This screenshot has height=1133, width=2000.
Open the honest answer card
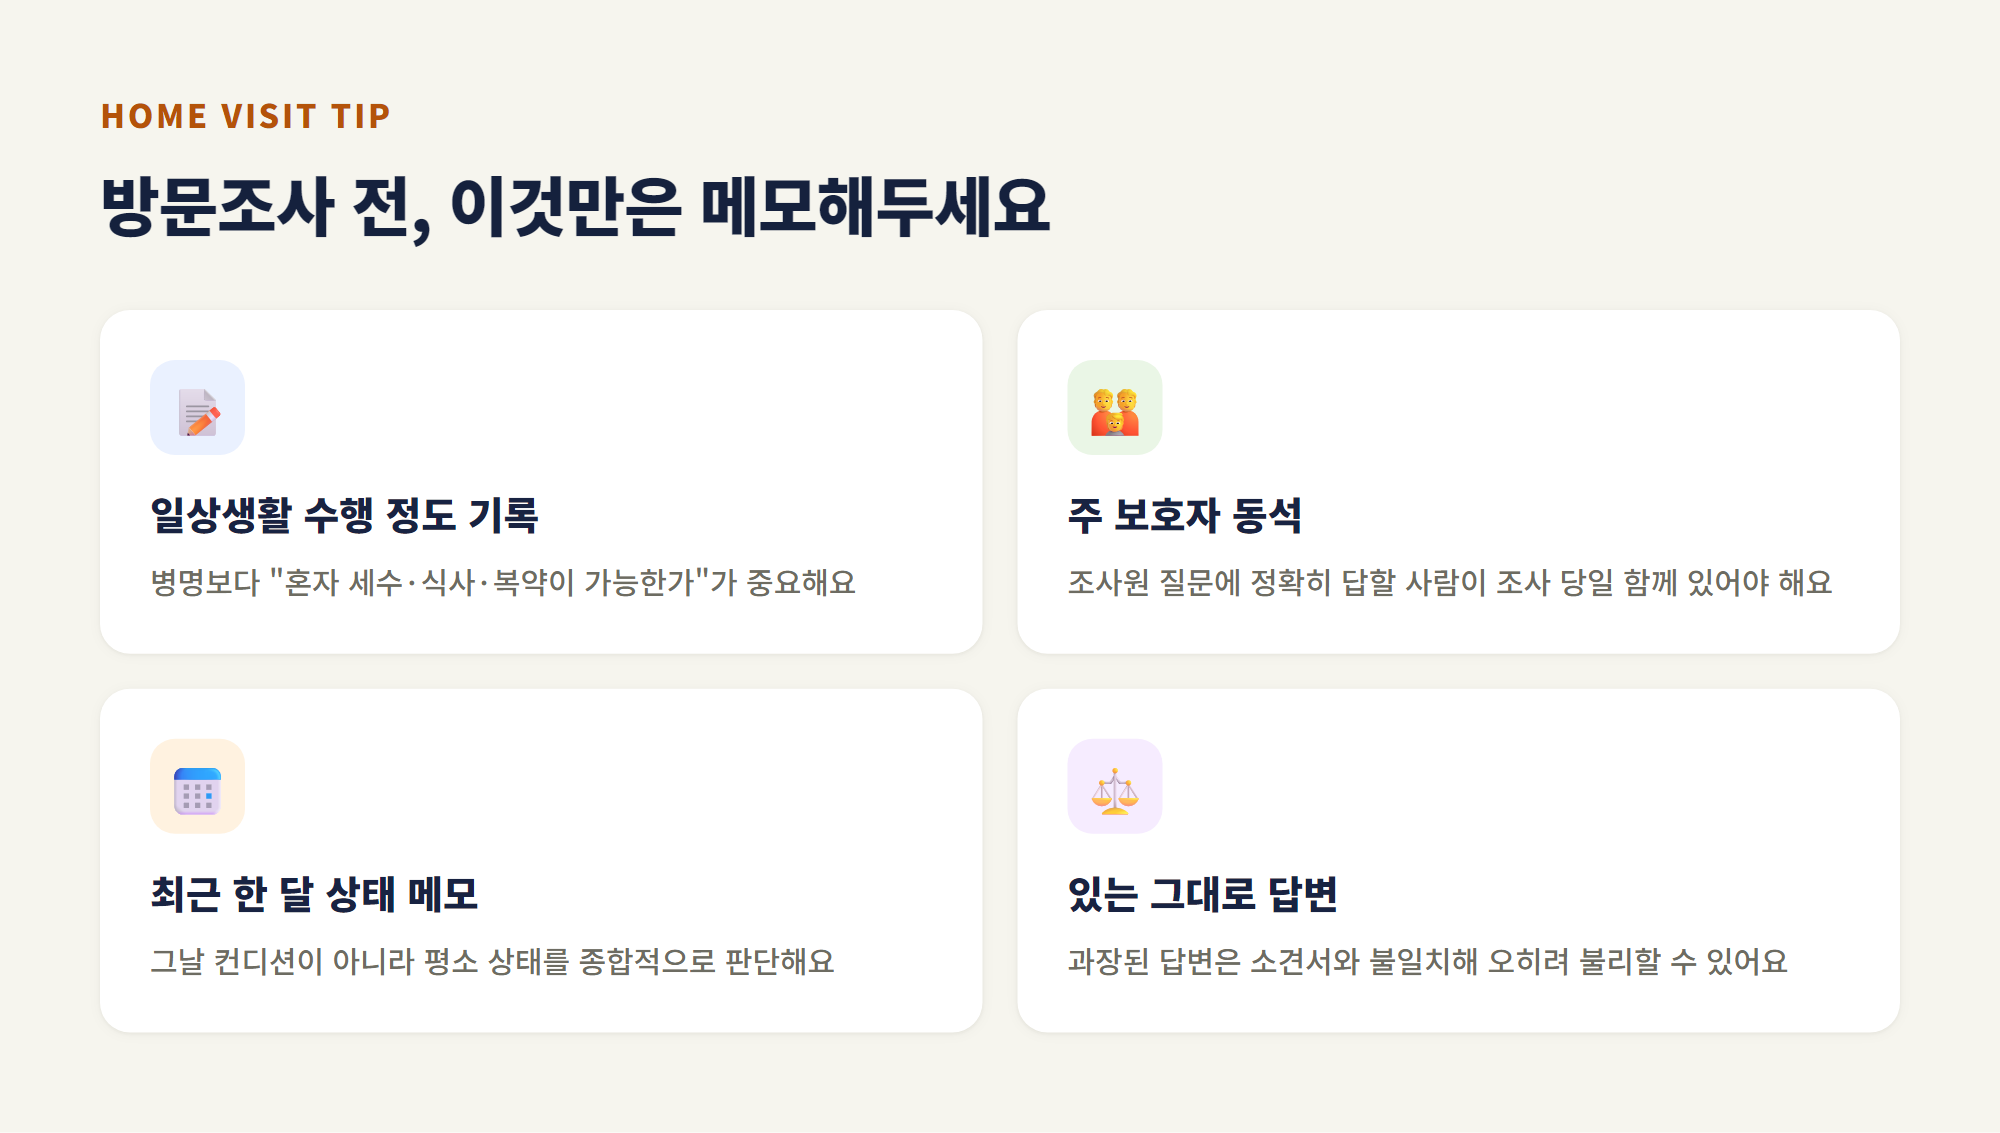point(1458,860)
